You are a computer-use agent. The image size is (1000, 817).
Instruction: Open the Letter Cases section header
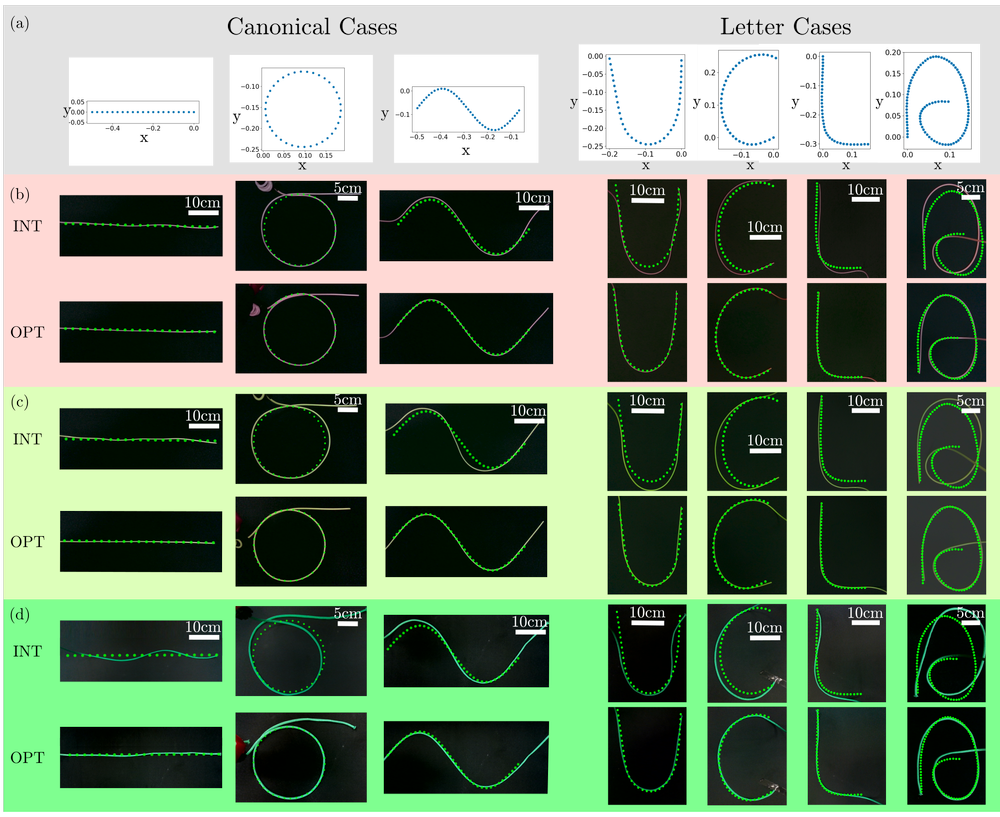786,27
